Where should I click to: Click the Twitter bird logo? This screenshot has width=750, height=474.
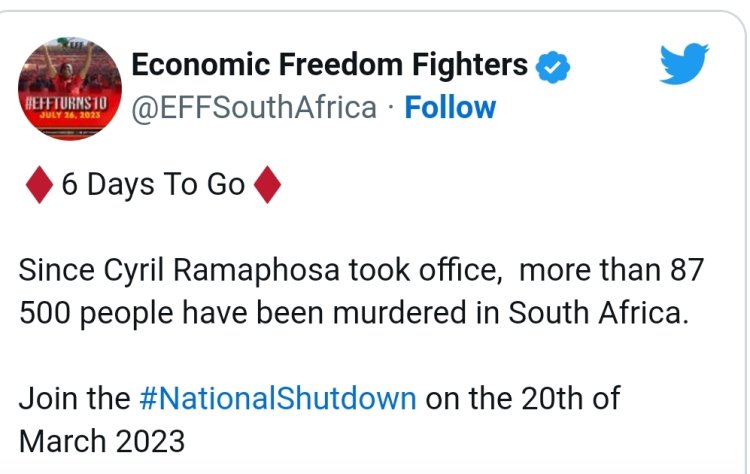(x=687, y=65)
